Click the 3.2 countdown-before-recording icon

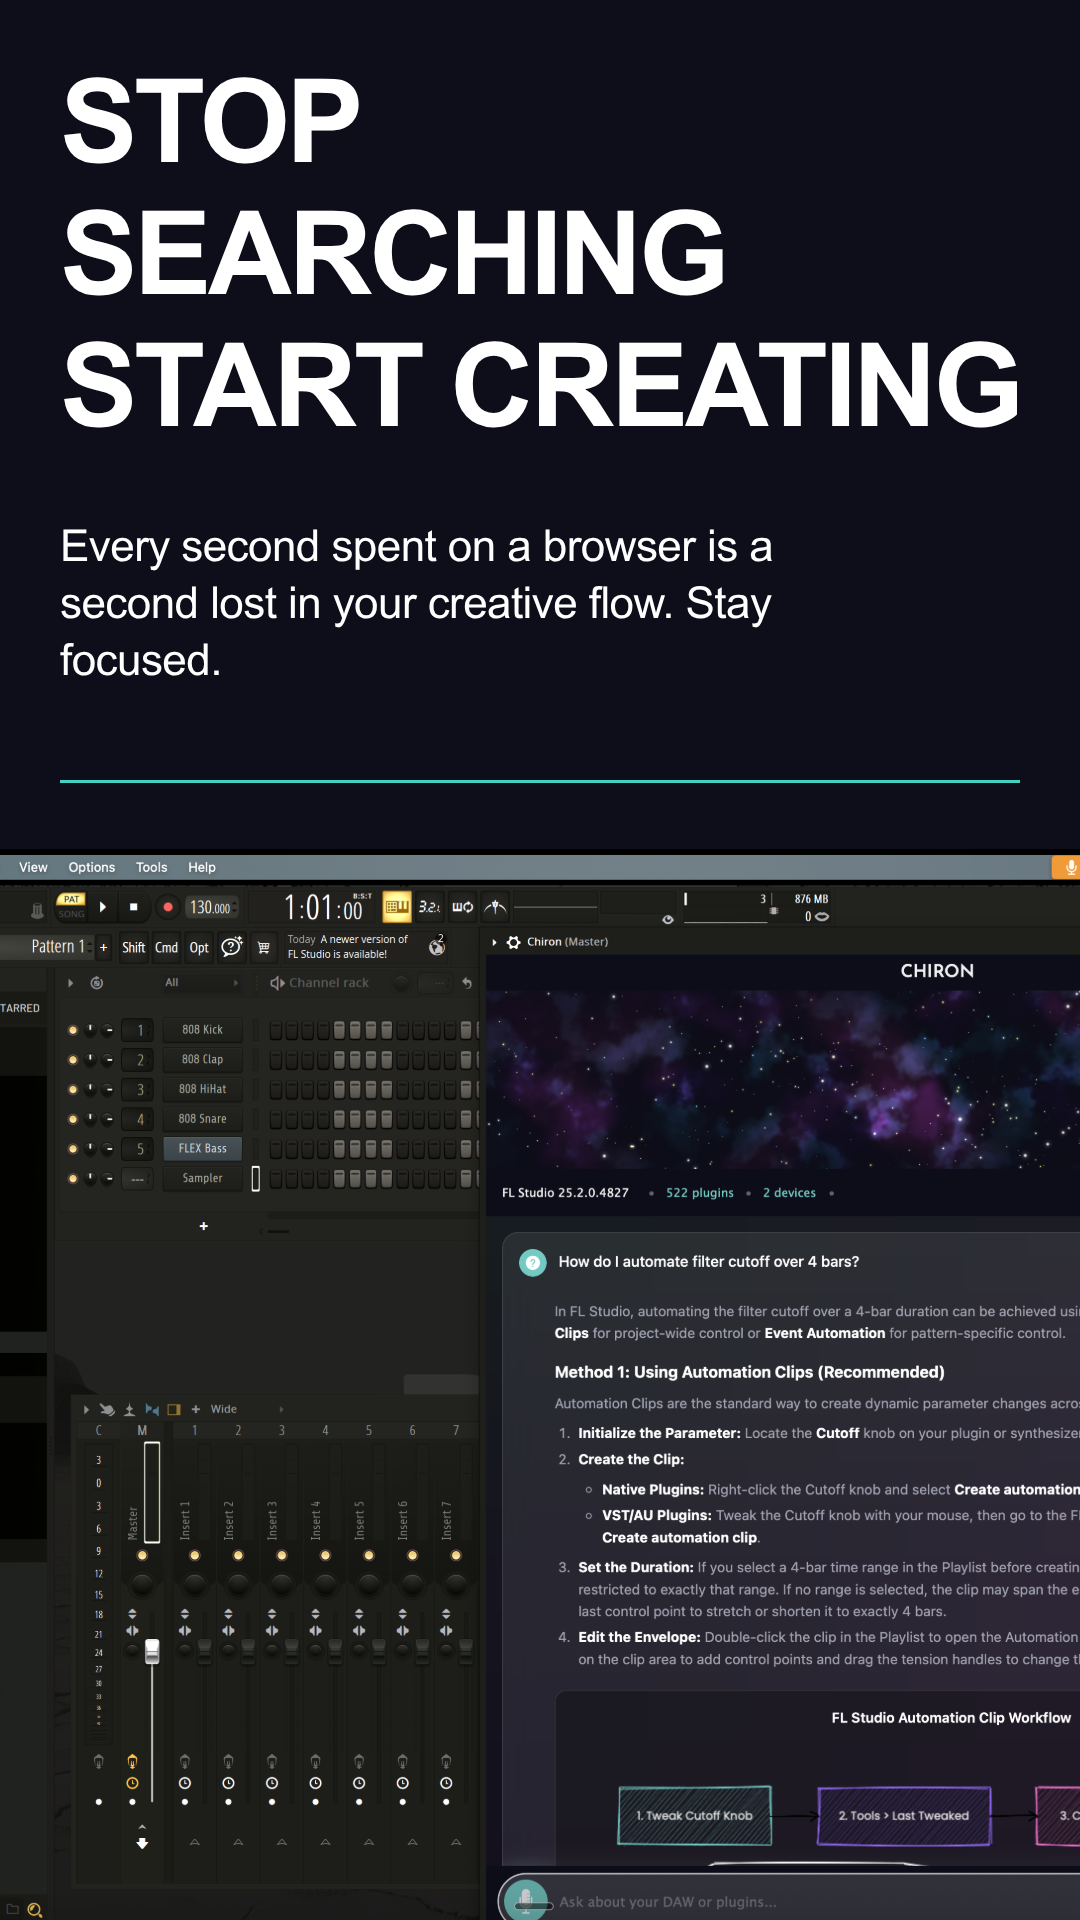pyautogui.click(x=429, y=906)
